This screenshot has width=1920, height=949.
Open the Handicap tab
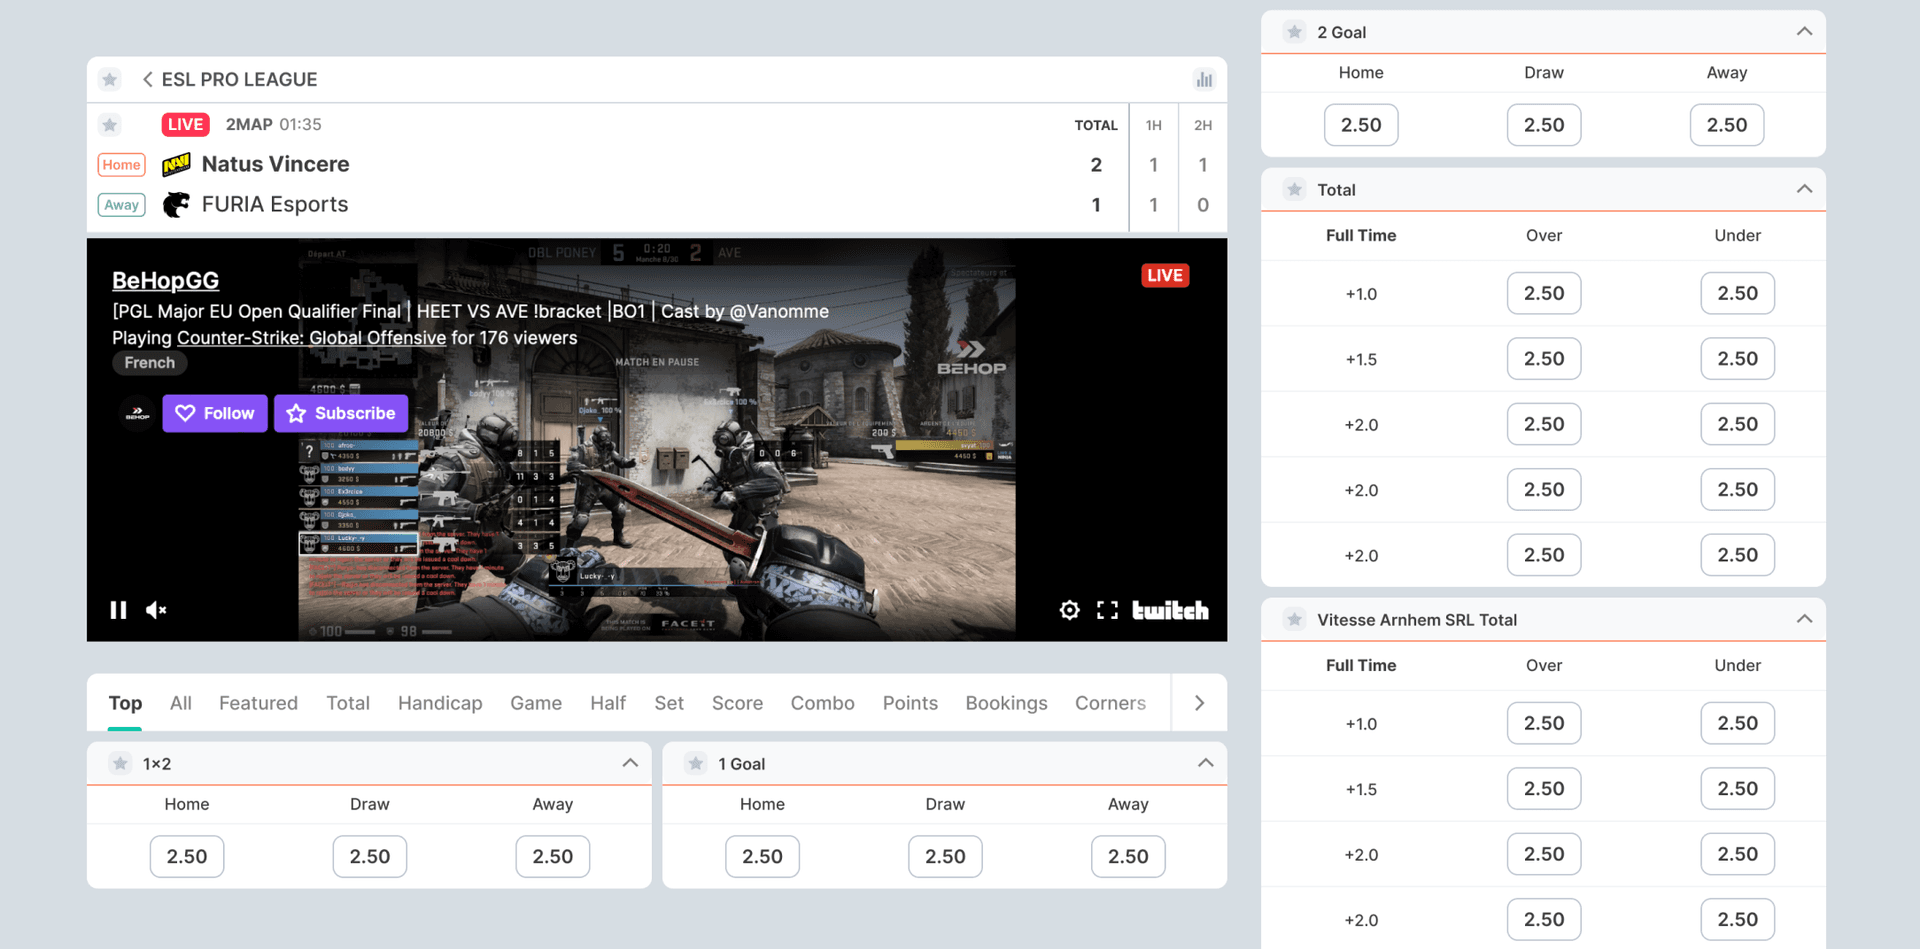coord(440,703)
